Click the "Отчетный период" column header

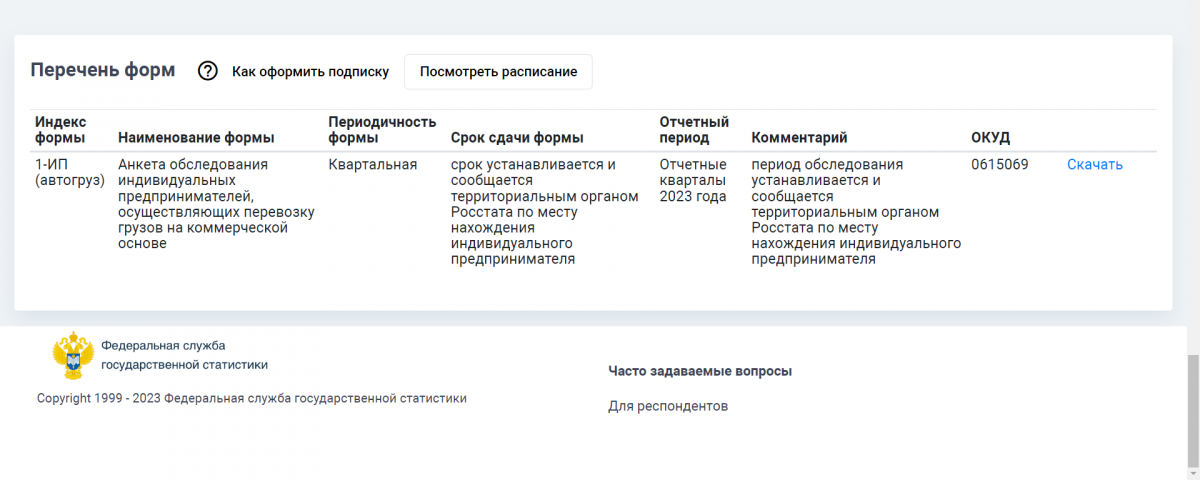694,129
